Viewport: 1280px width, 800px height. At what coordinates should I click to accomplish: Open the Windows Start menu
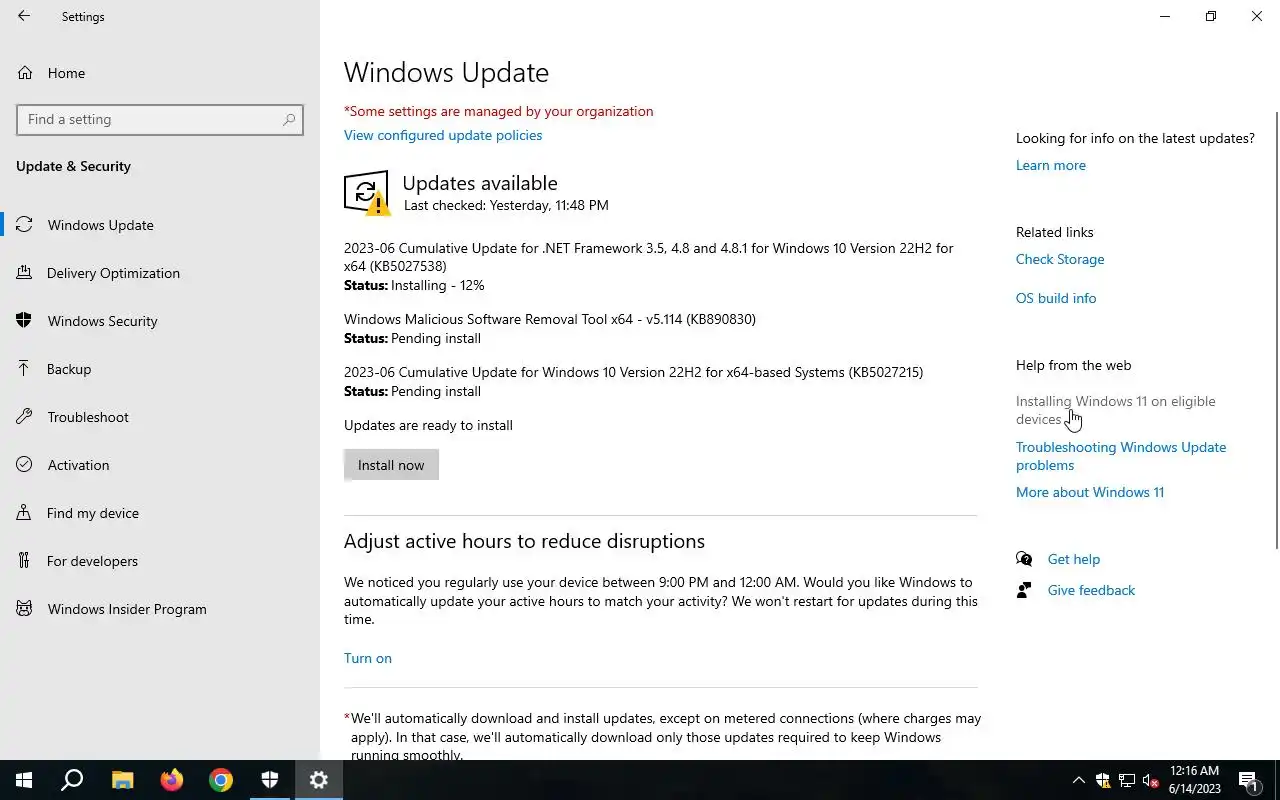[24, 780]
